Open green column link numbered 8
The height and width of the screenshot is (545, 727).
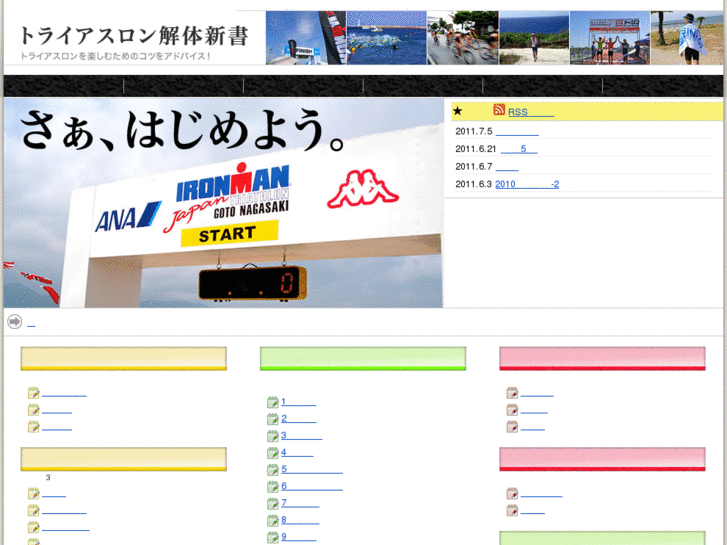[300, 519]
